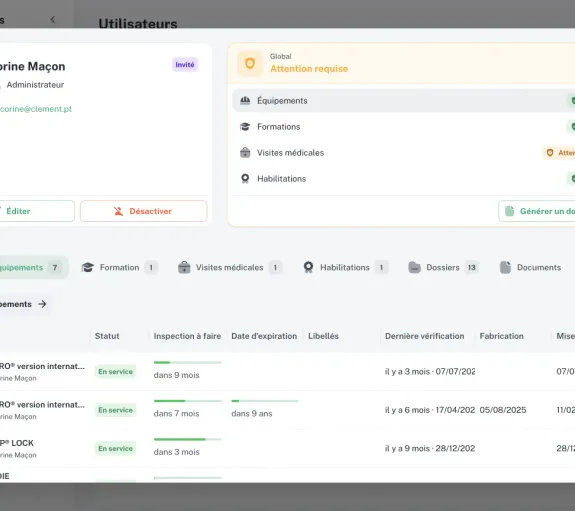Viewport: 575px width, 511px height.
Task: Click the Visites médicales kit icon in summary
Action: point(245,152)
